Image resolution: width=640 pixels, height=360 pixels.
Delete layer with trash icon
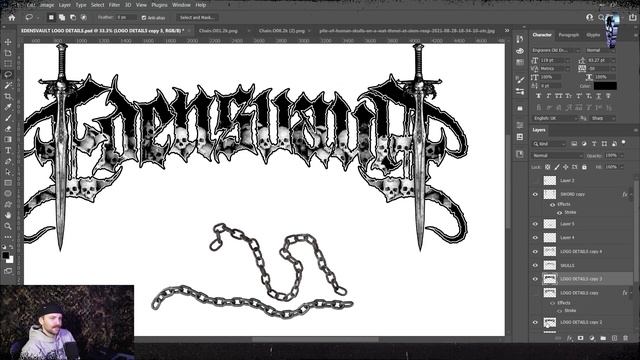625,338
